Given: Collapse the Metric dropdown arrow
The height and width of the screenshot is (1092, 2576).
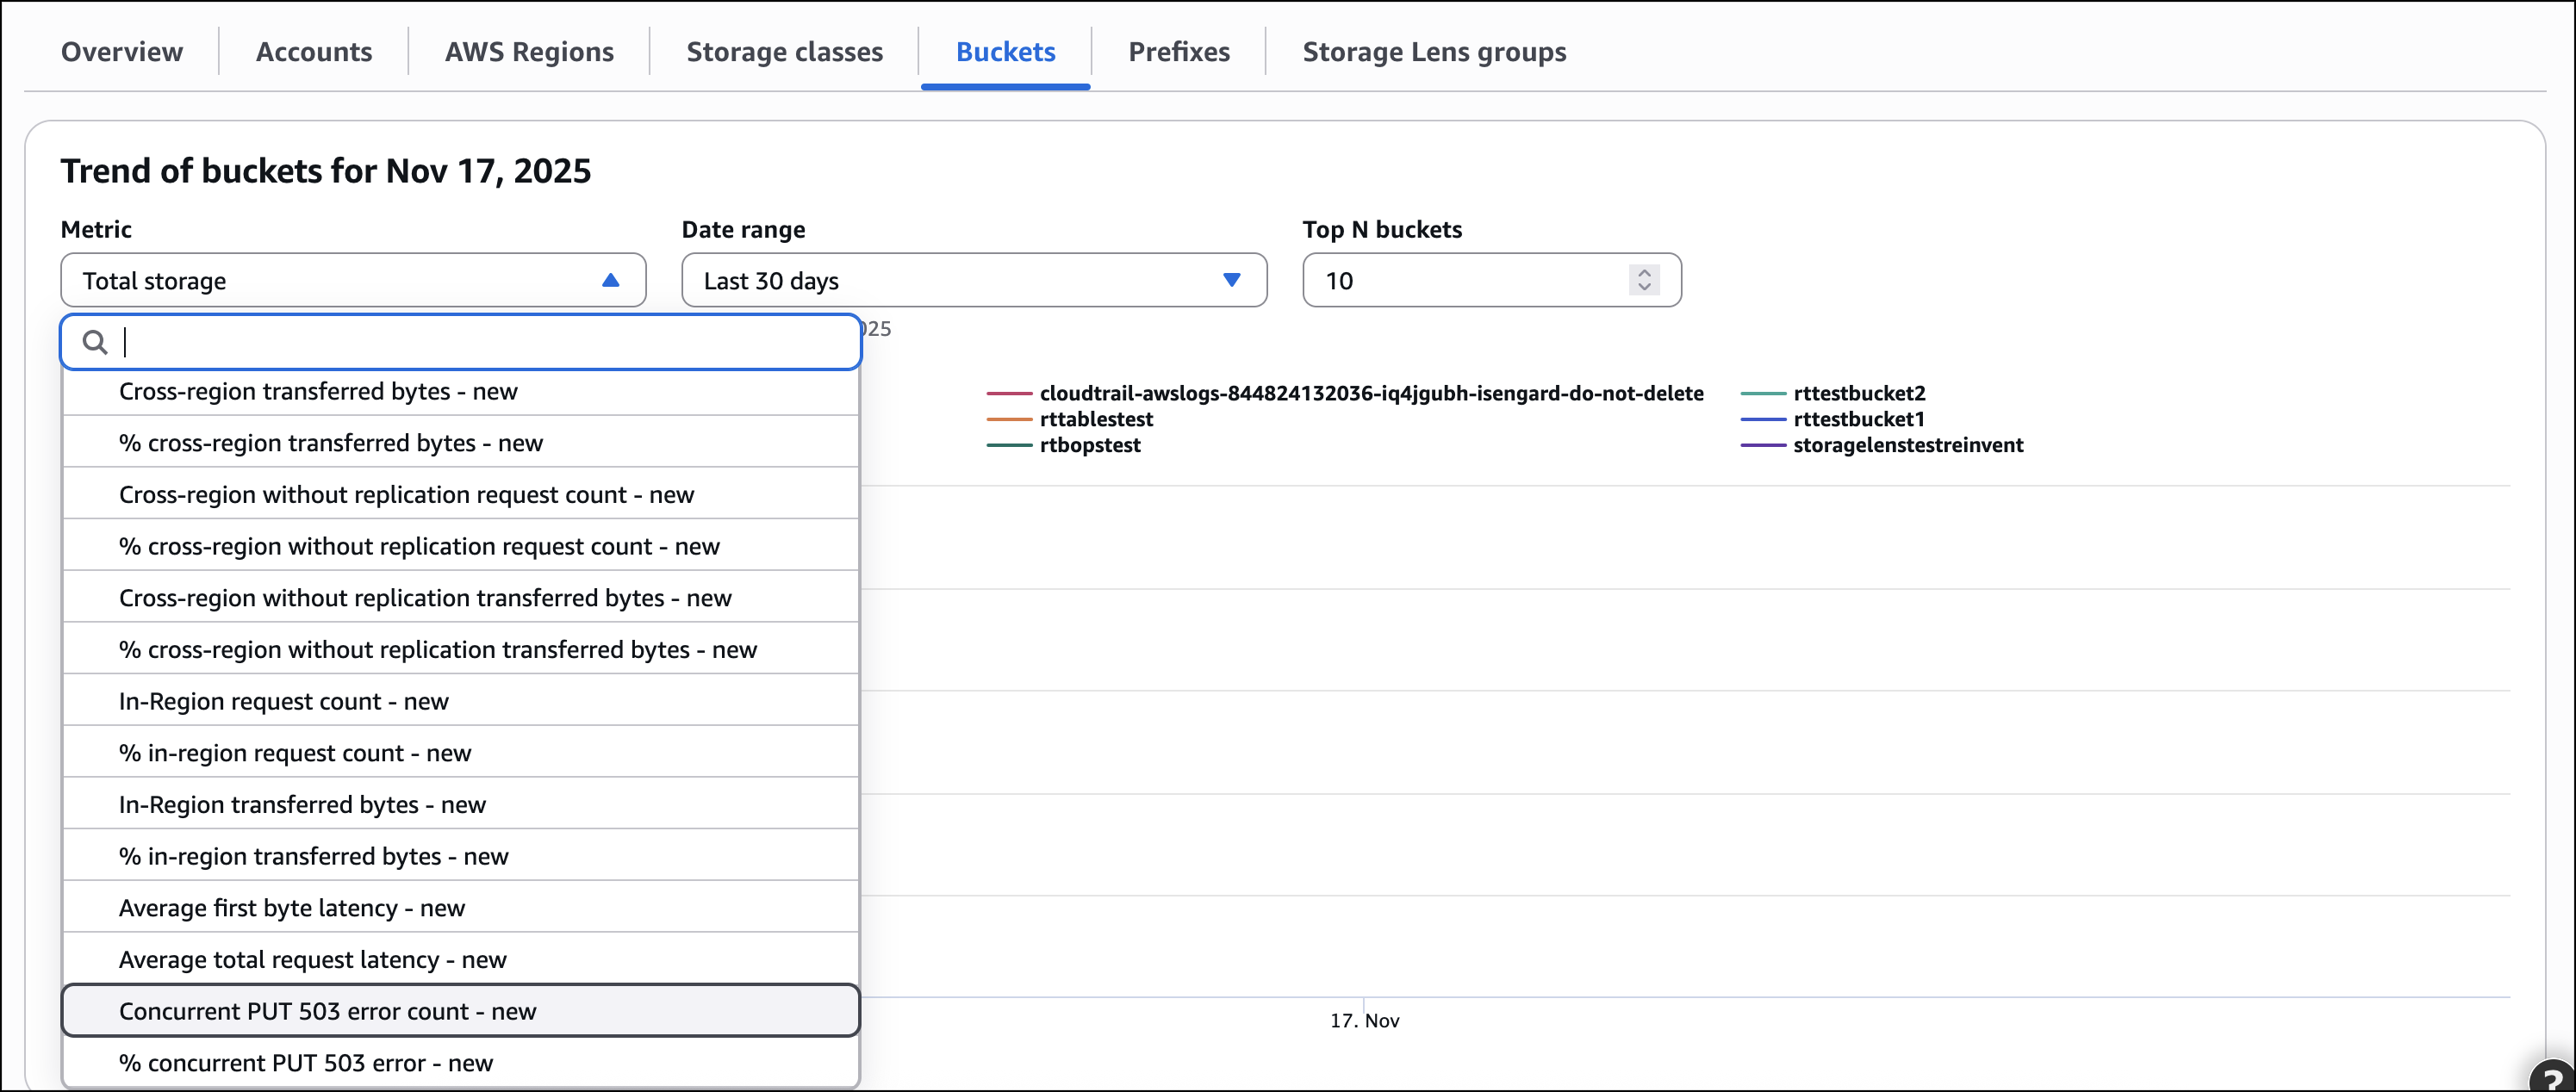Looking at the screenshot, I should [610, 281].
